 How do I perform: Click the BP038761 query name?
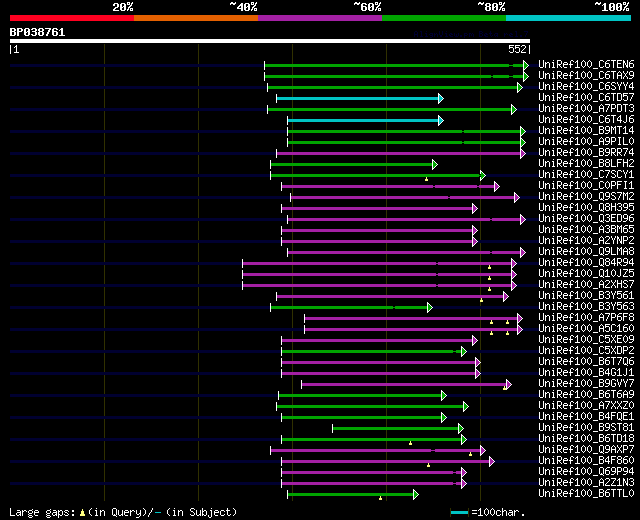coord(37,32)
